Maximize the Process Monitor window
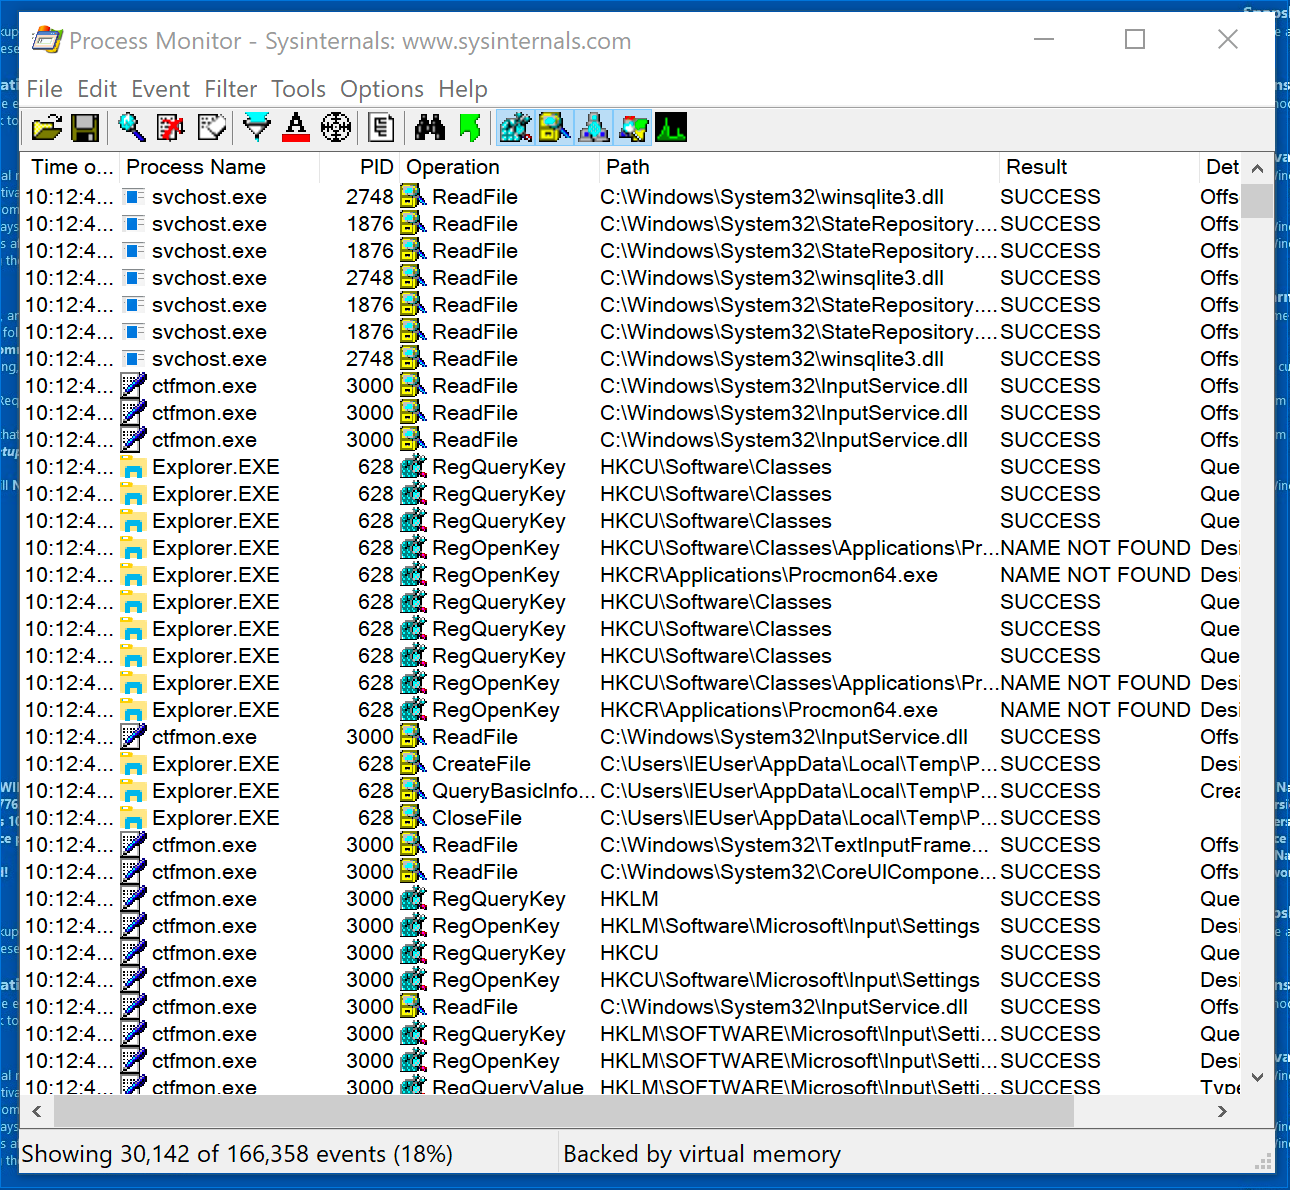 click(x=1135, y=39)
